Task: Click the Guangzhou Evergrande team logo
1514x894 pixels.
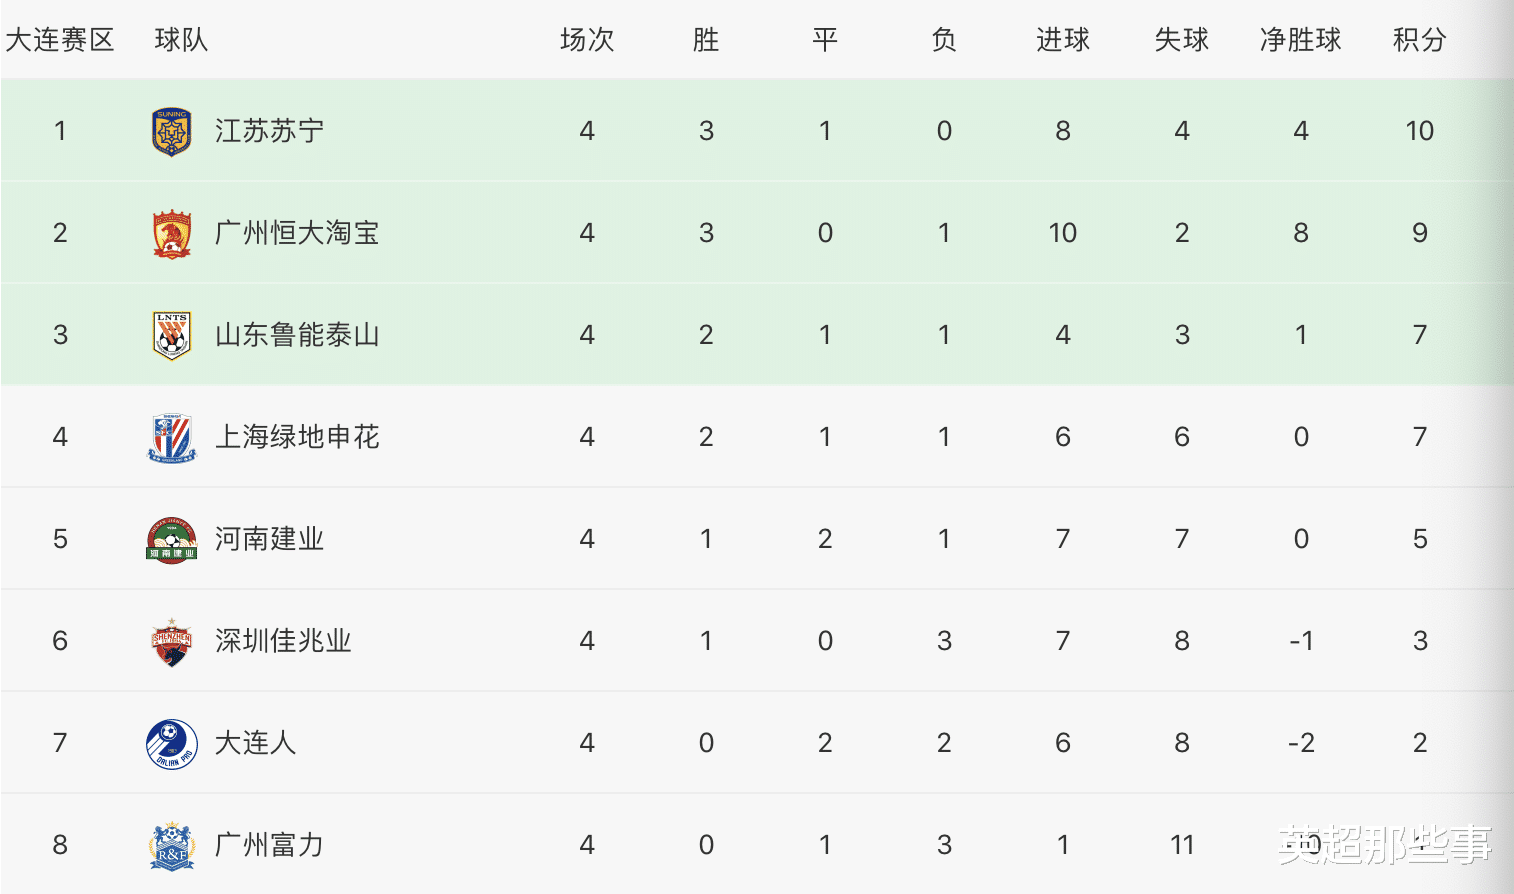Action: pyautogui.click(x=172, y=234)
